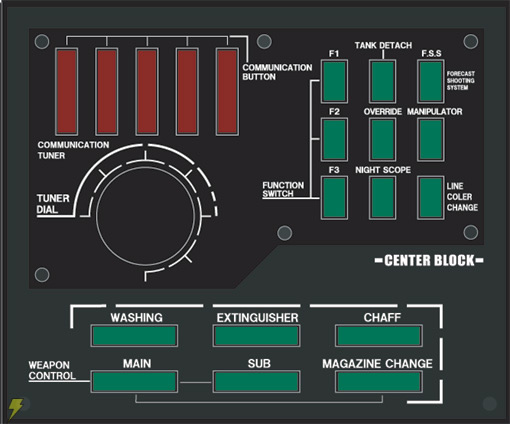Select the Main weapon control button
The height and width of the screenshot is (424, 510).
134,382
